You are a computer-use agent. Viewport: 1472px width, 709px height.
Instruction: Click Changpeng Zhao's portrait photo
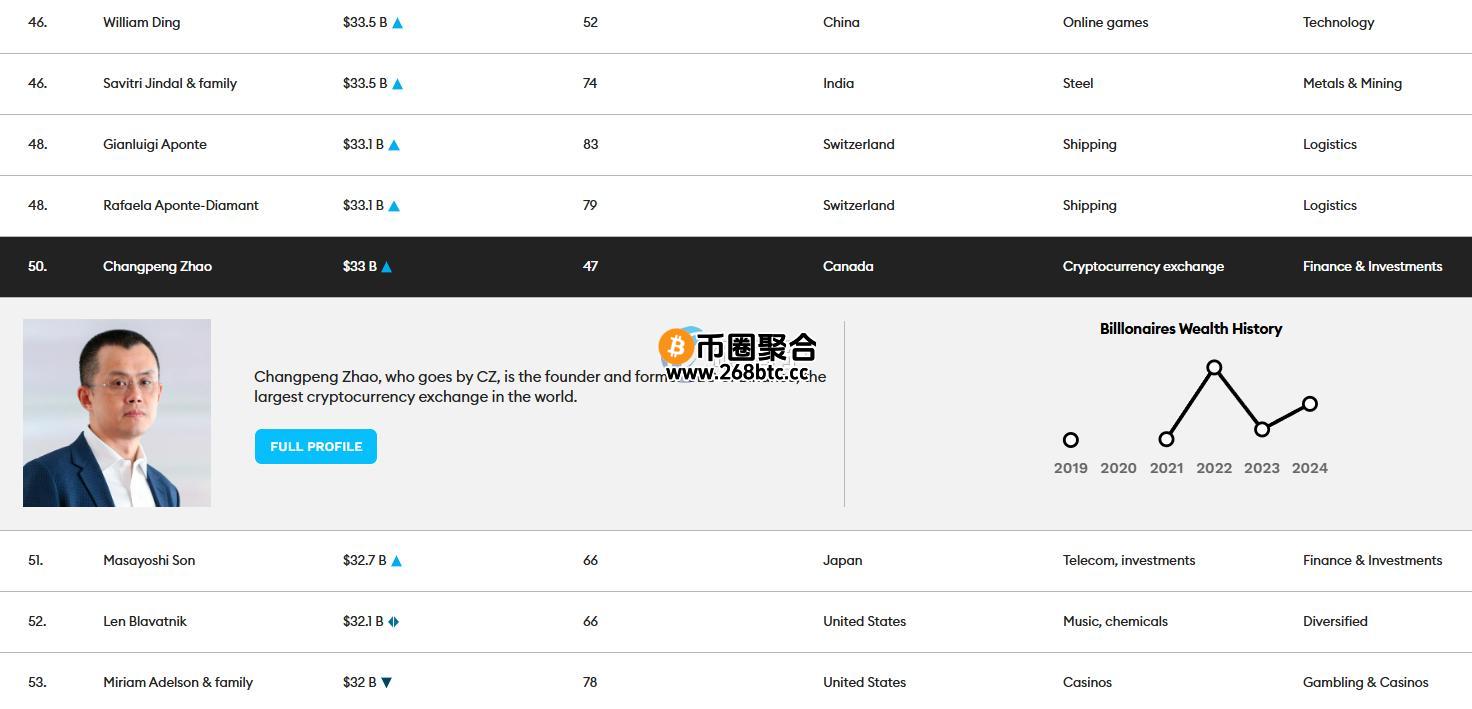pos(117,413)
